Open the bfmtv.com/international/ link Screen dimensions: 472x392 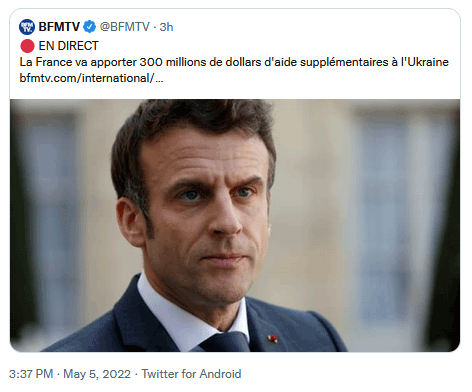(91, 78)
